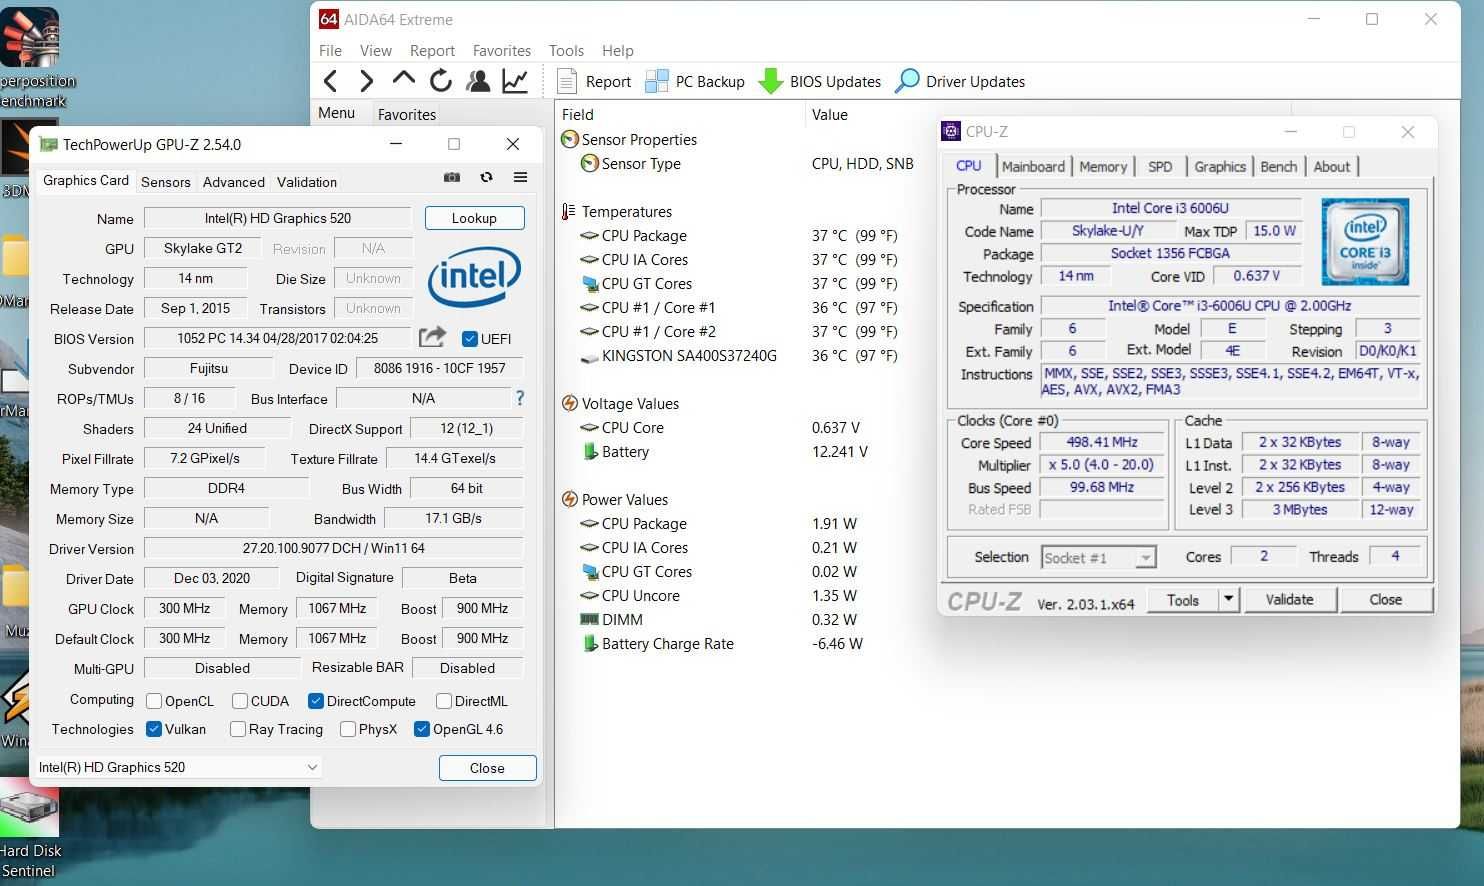Switch to AIDA64 Favorites pane tab

[x=407, y=114]
